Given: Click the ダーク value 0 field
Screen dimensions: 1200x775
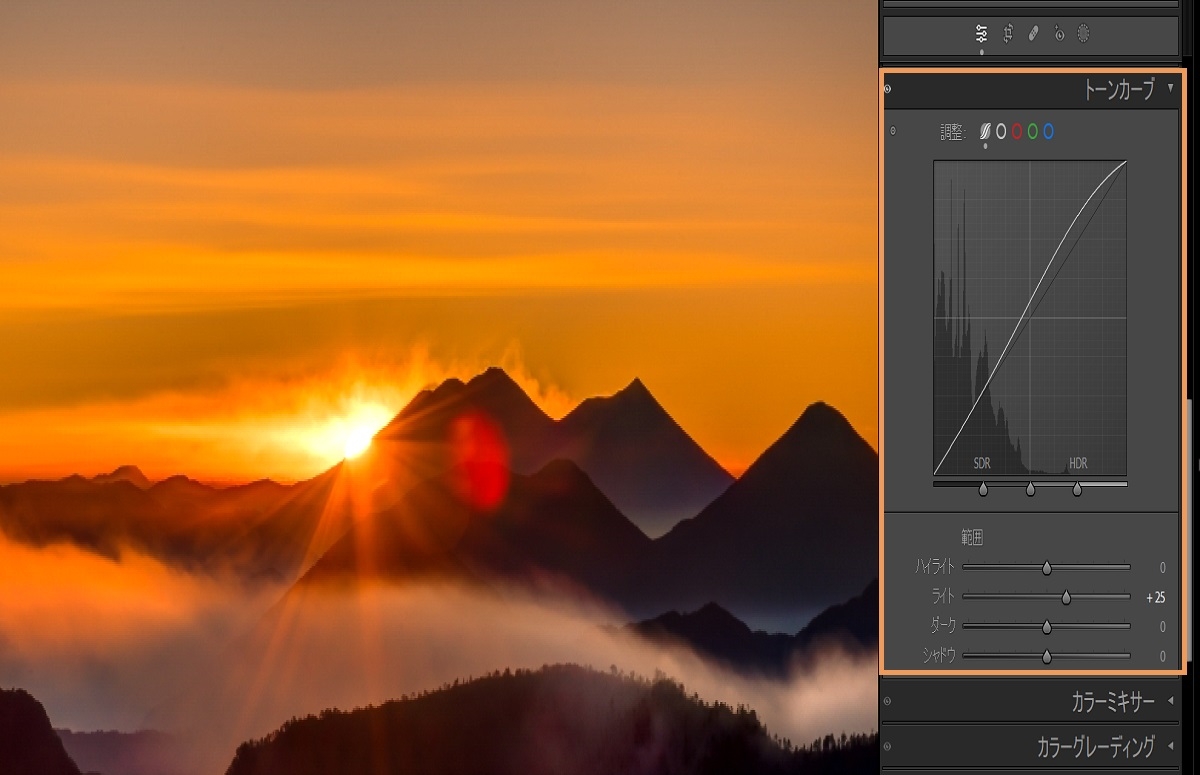Looking at the screenshot, I should 1162,627.
